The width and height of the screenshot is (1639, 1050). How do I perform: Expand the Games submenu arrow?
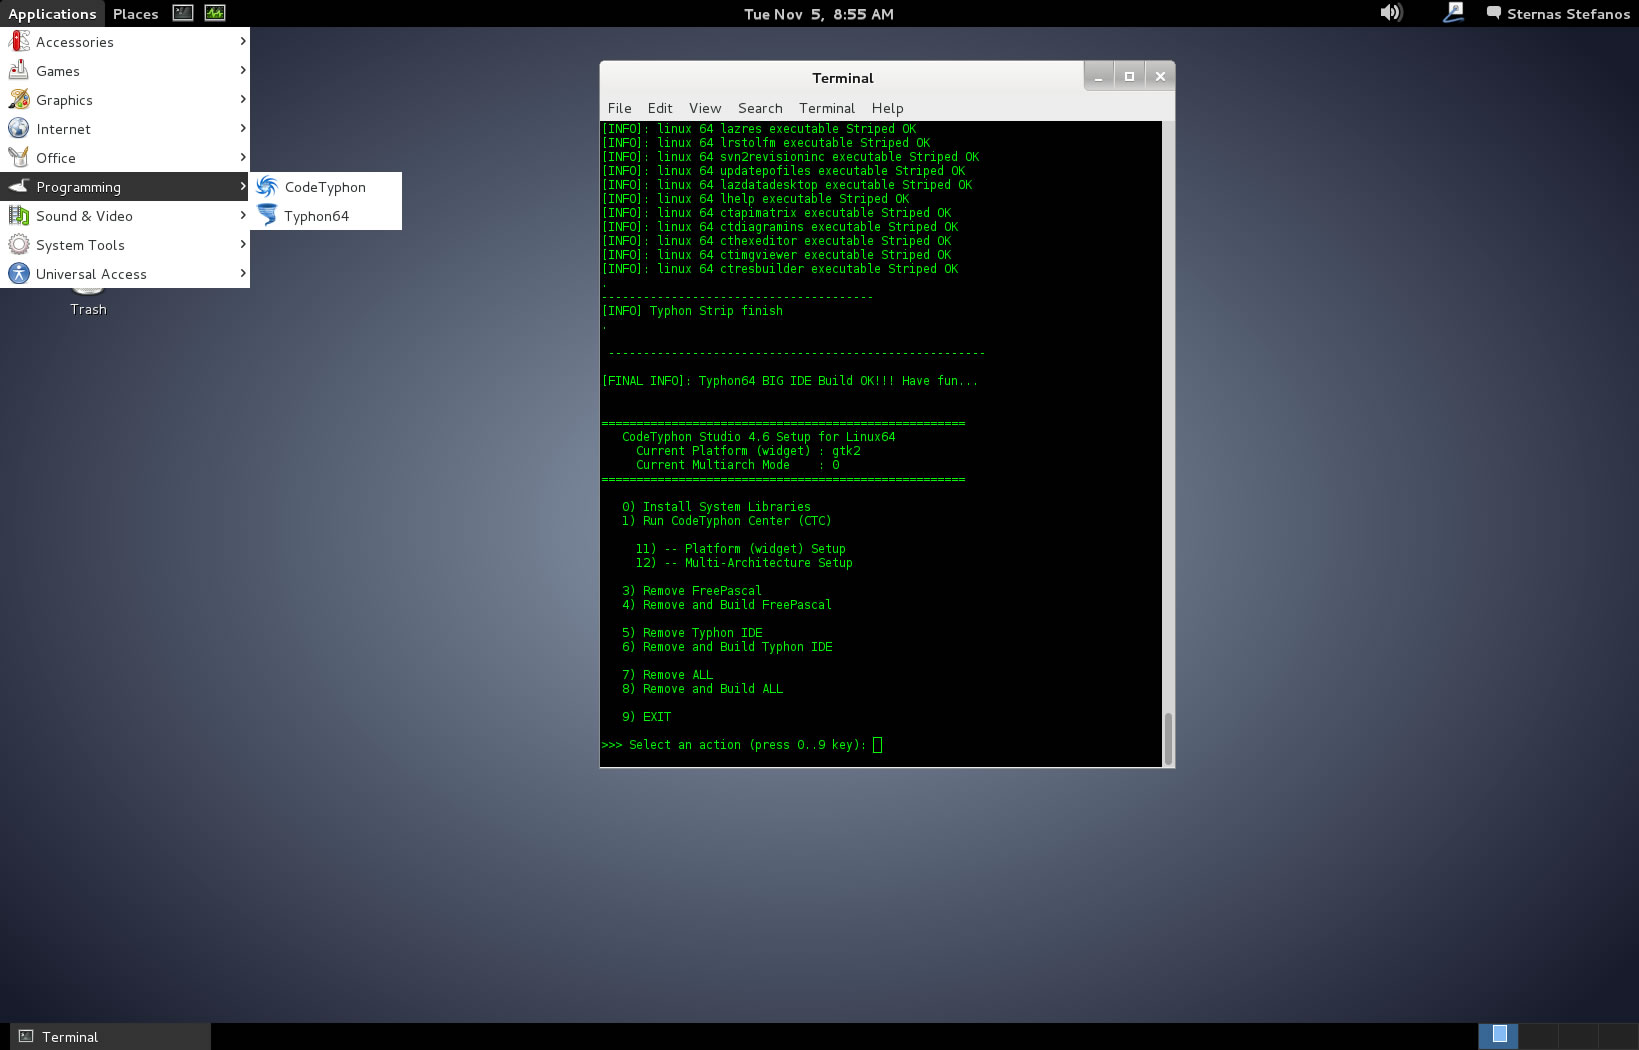[243, 70]
